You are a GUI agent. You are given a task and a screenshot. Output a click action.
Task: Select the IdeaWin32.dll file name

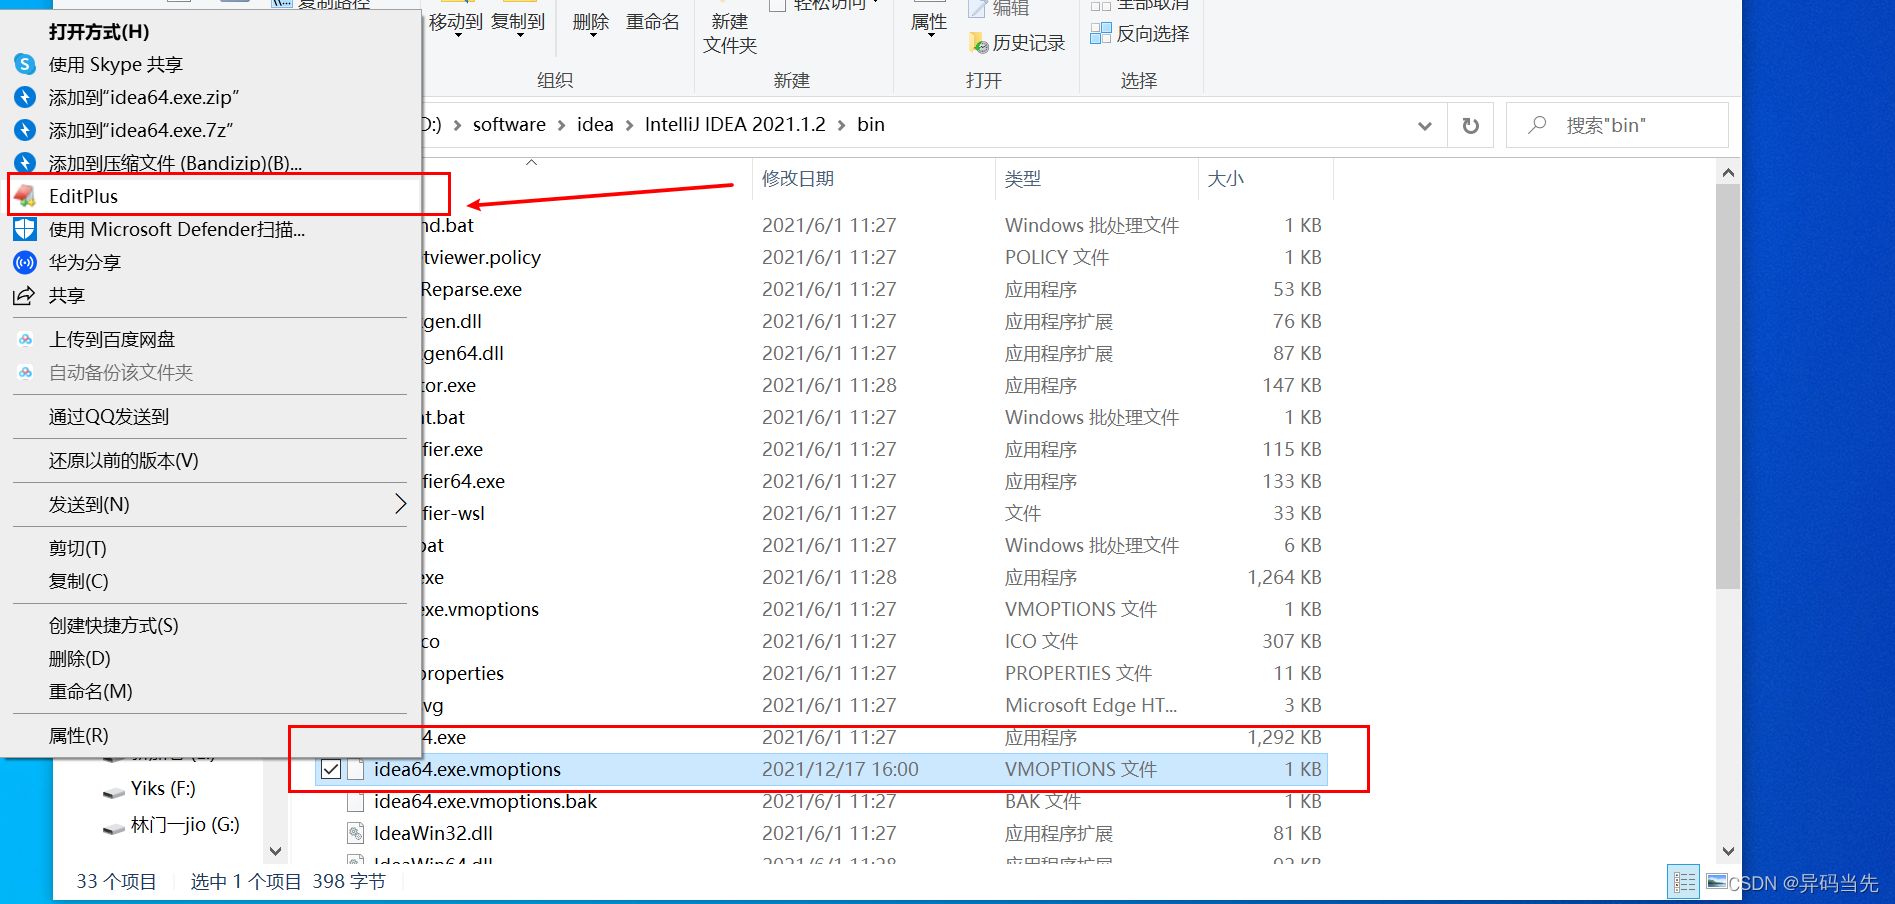click(433, 833)
